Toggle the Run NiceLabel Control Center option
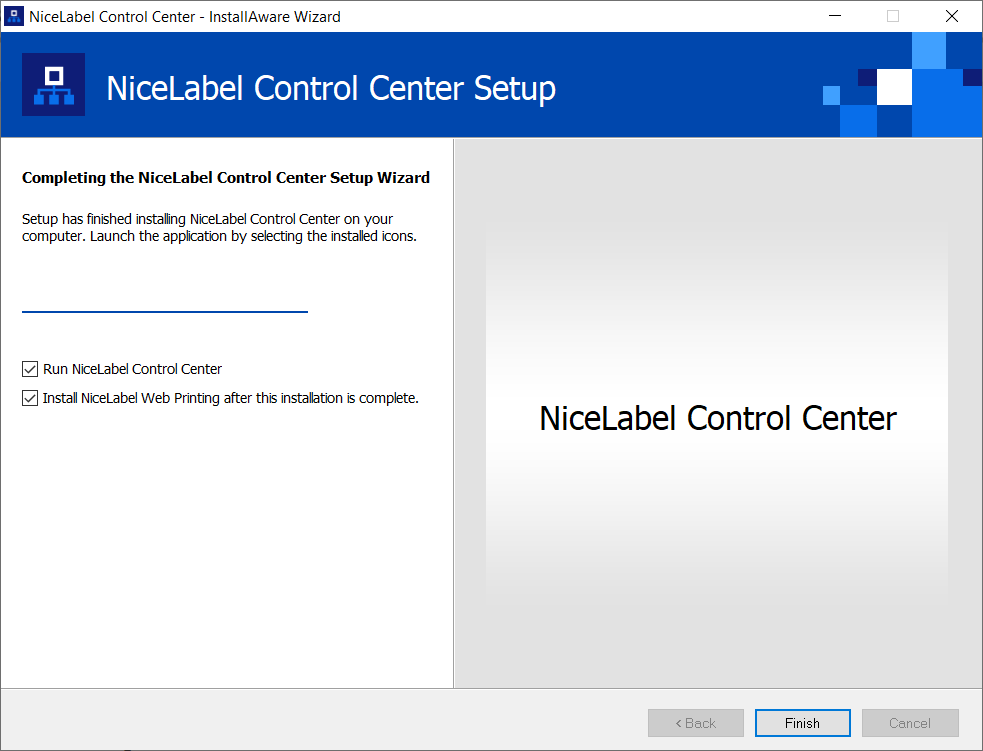The image size is (983, 751). 29,368
